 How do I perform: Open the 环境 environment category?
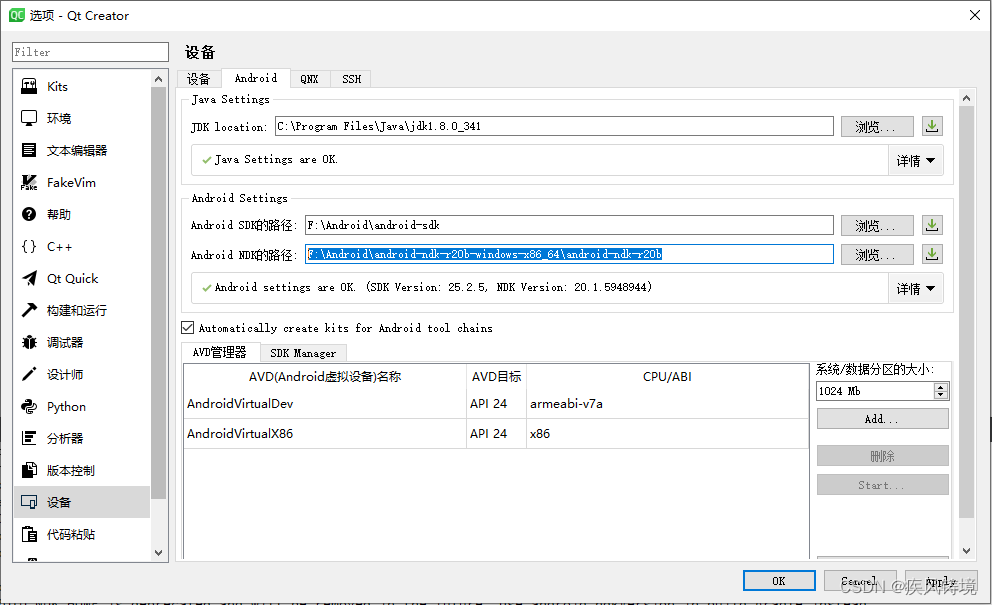pyautogui.click(x=82, y=118)
